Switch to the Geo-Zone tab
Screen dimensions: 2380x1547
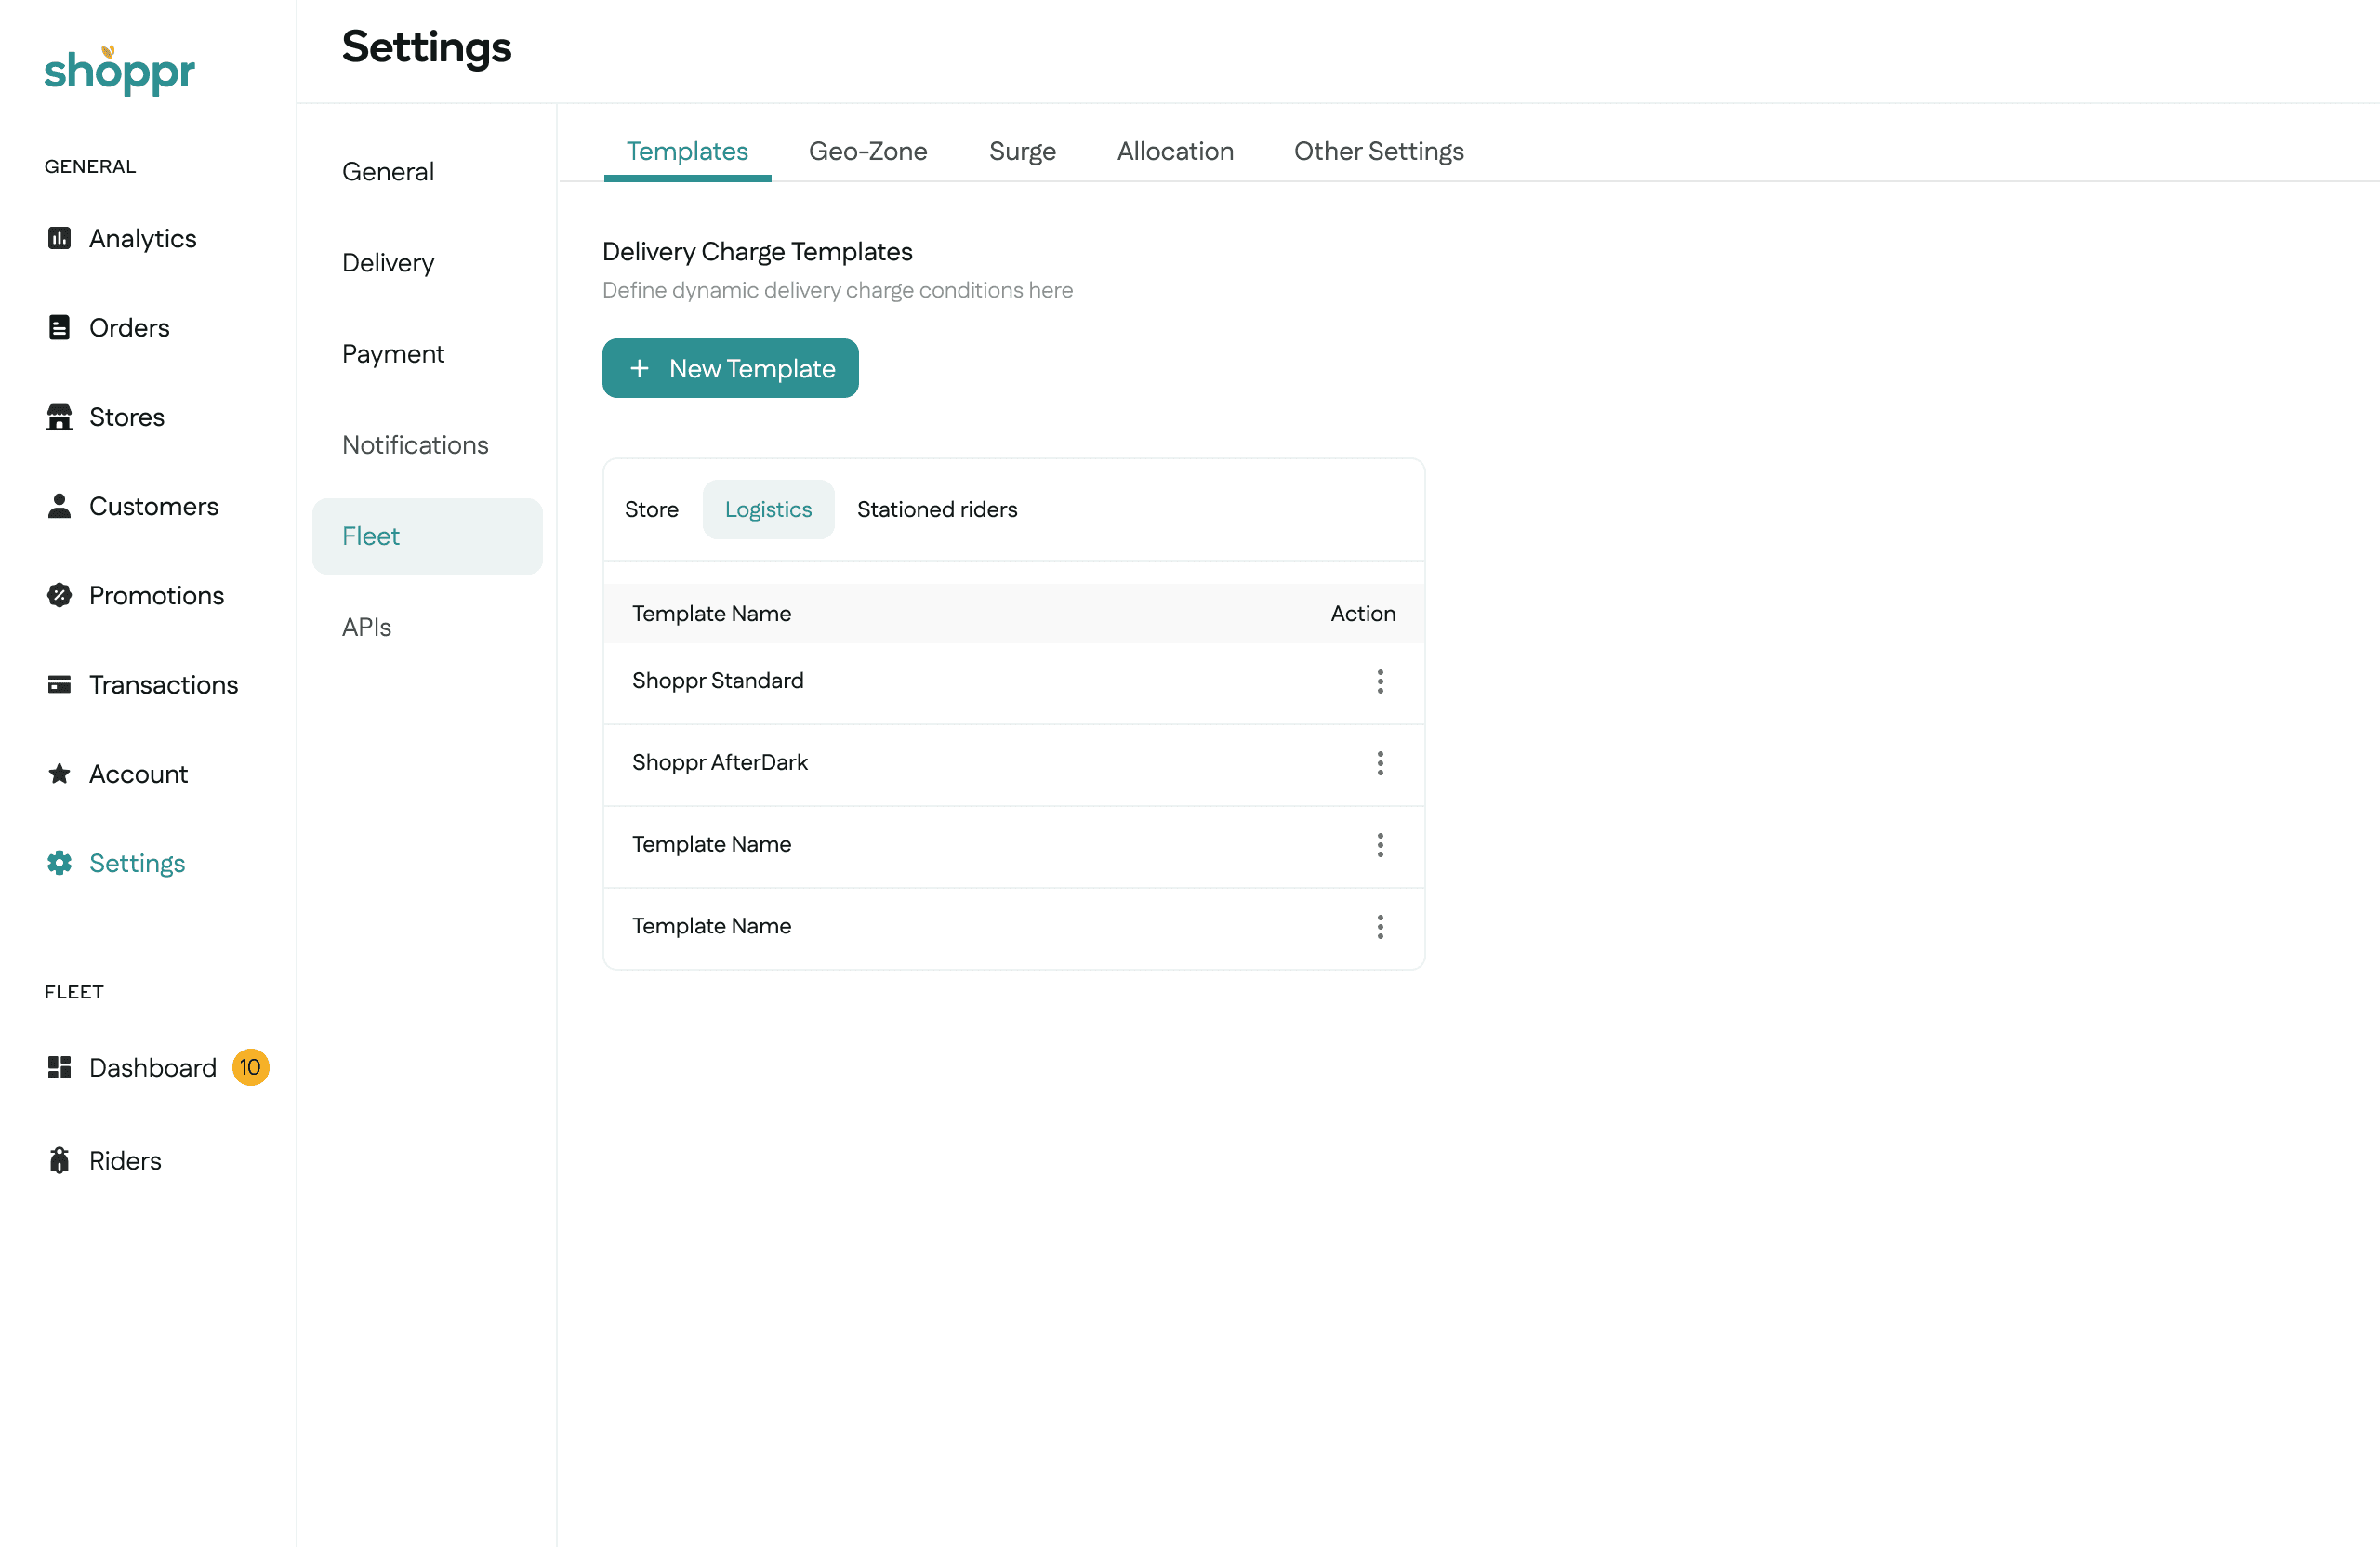tap(867, 151)
